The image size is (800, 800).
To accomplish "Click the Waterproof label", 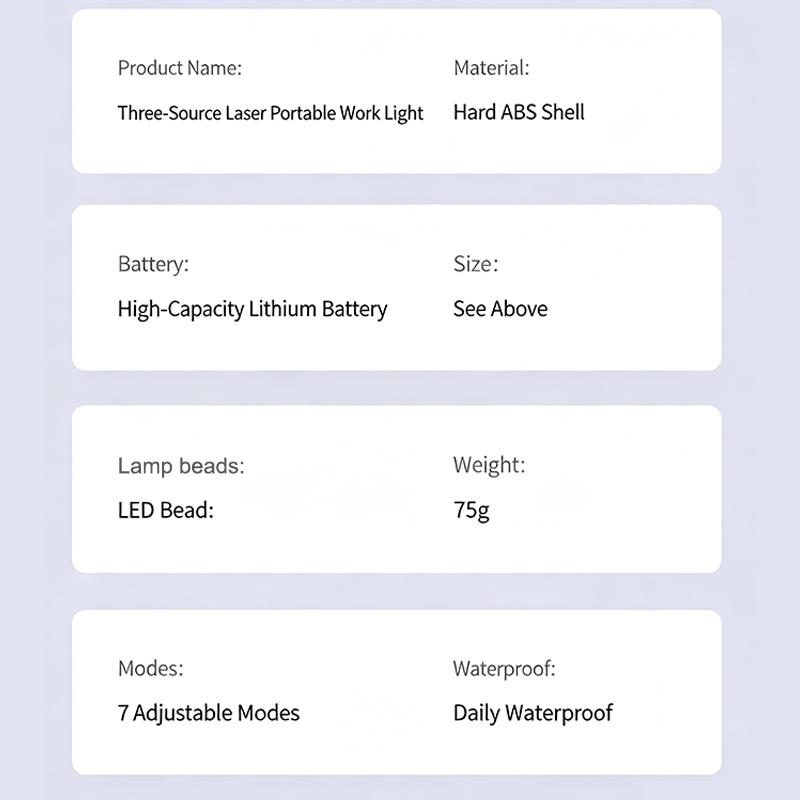I will [504, 668].
